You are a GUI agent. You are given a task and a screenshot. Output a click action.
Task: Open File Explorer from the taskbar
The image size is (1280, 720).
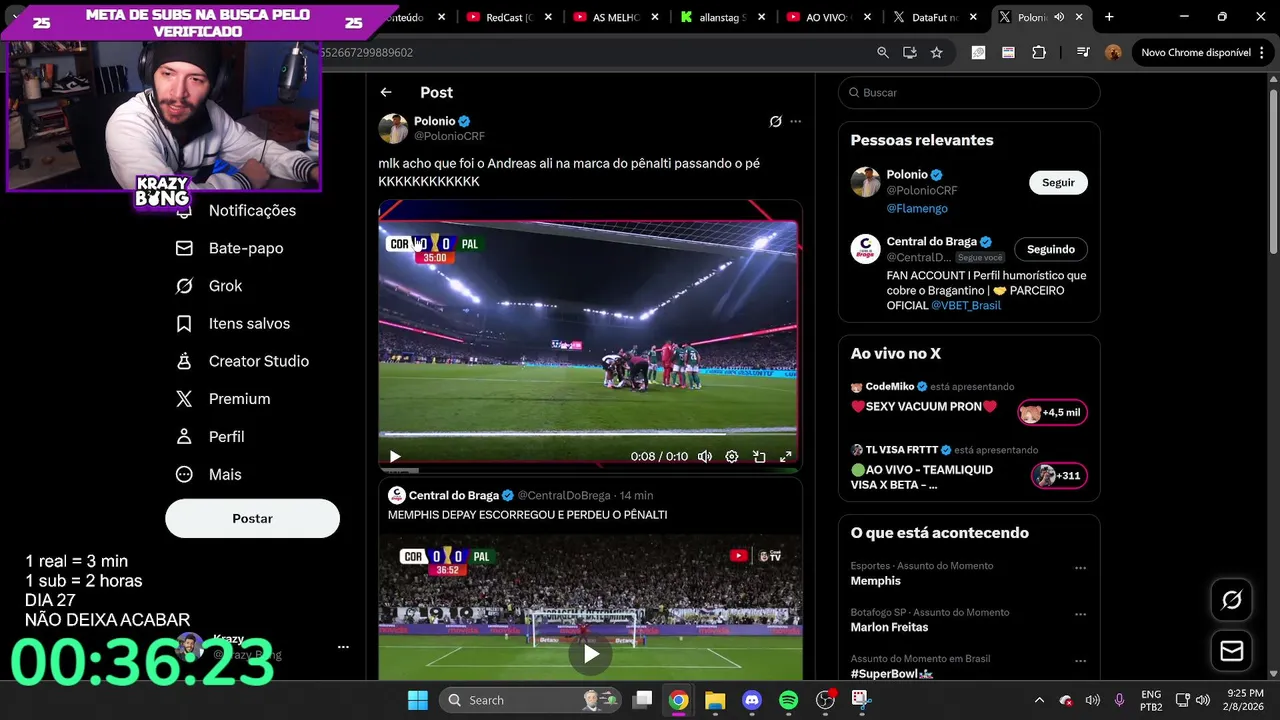click(715, 700)
